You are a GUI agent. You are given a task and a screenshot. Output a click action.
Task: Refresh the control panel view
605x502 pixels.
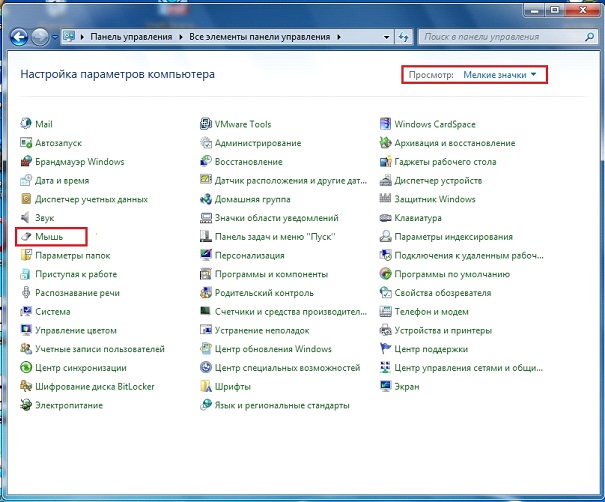click(x=404, y=37)
